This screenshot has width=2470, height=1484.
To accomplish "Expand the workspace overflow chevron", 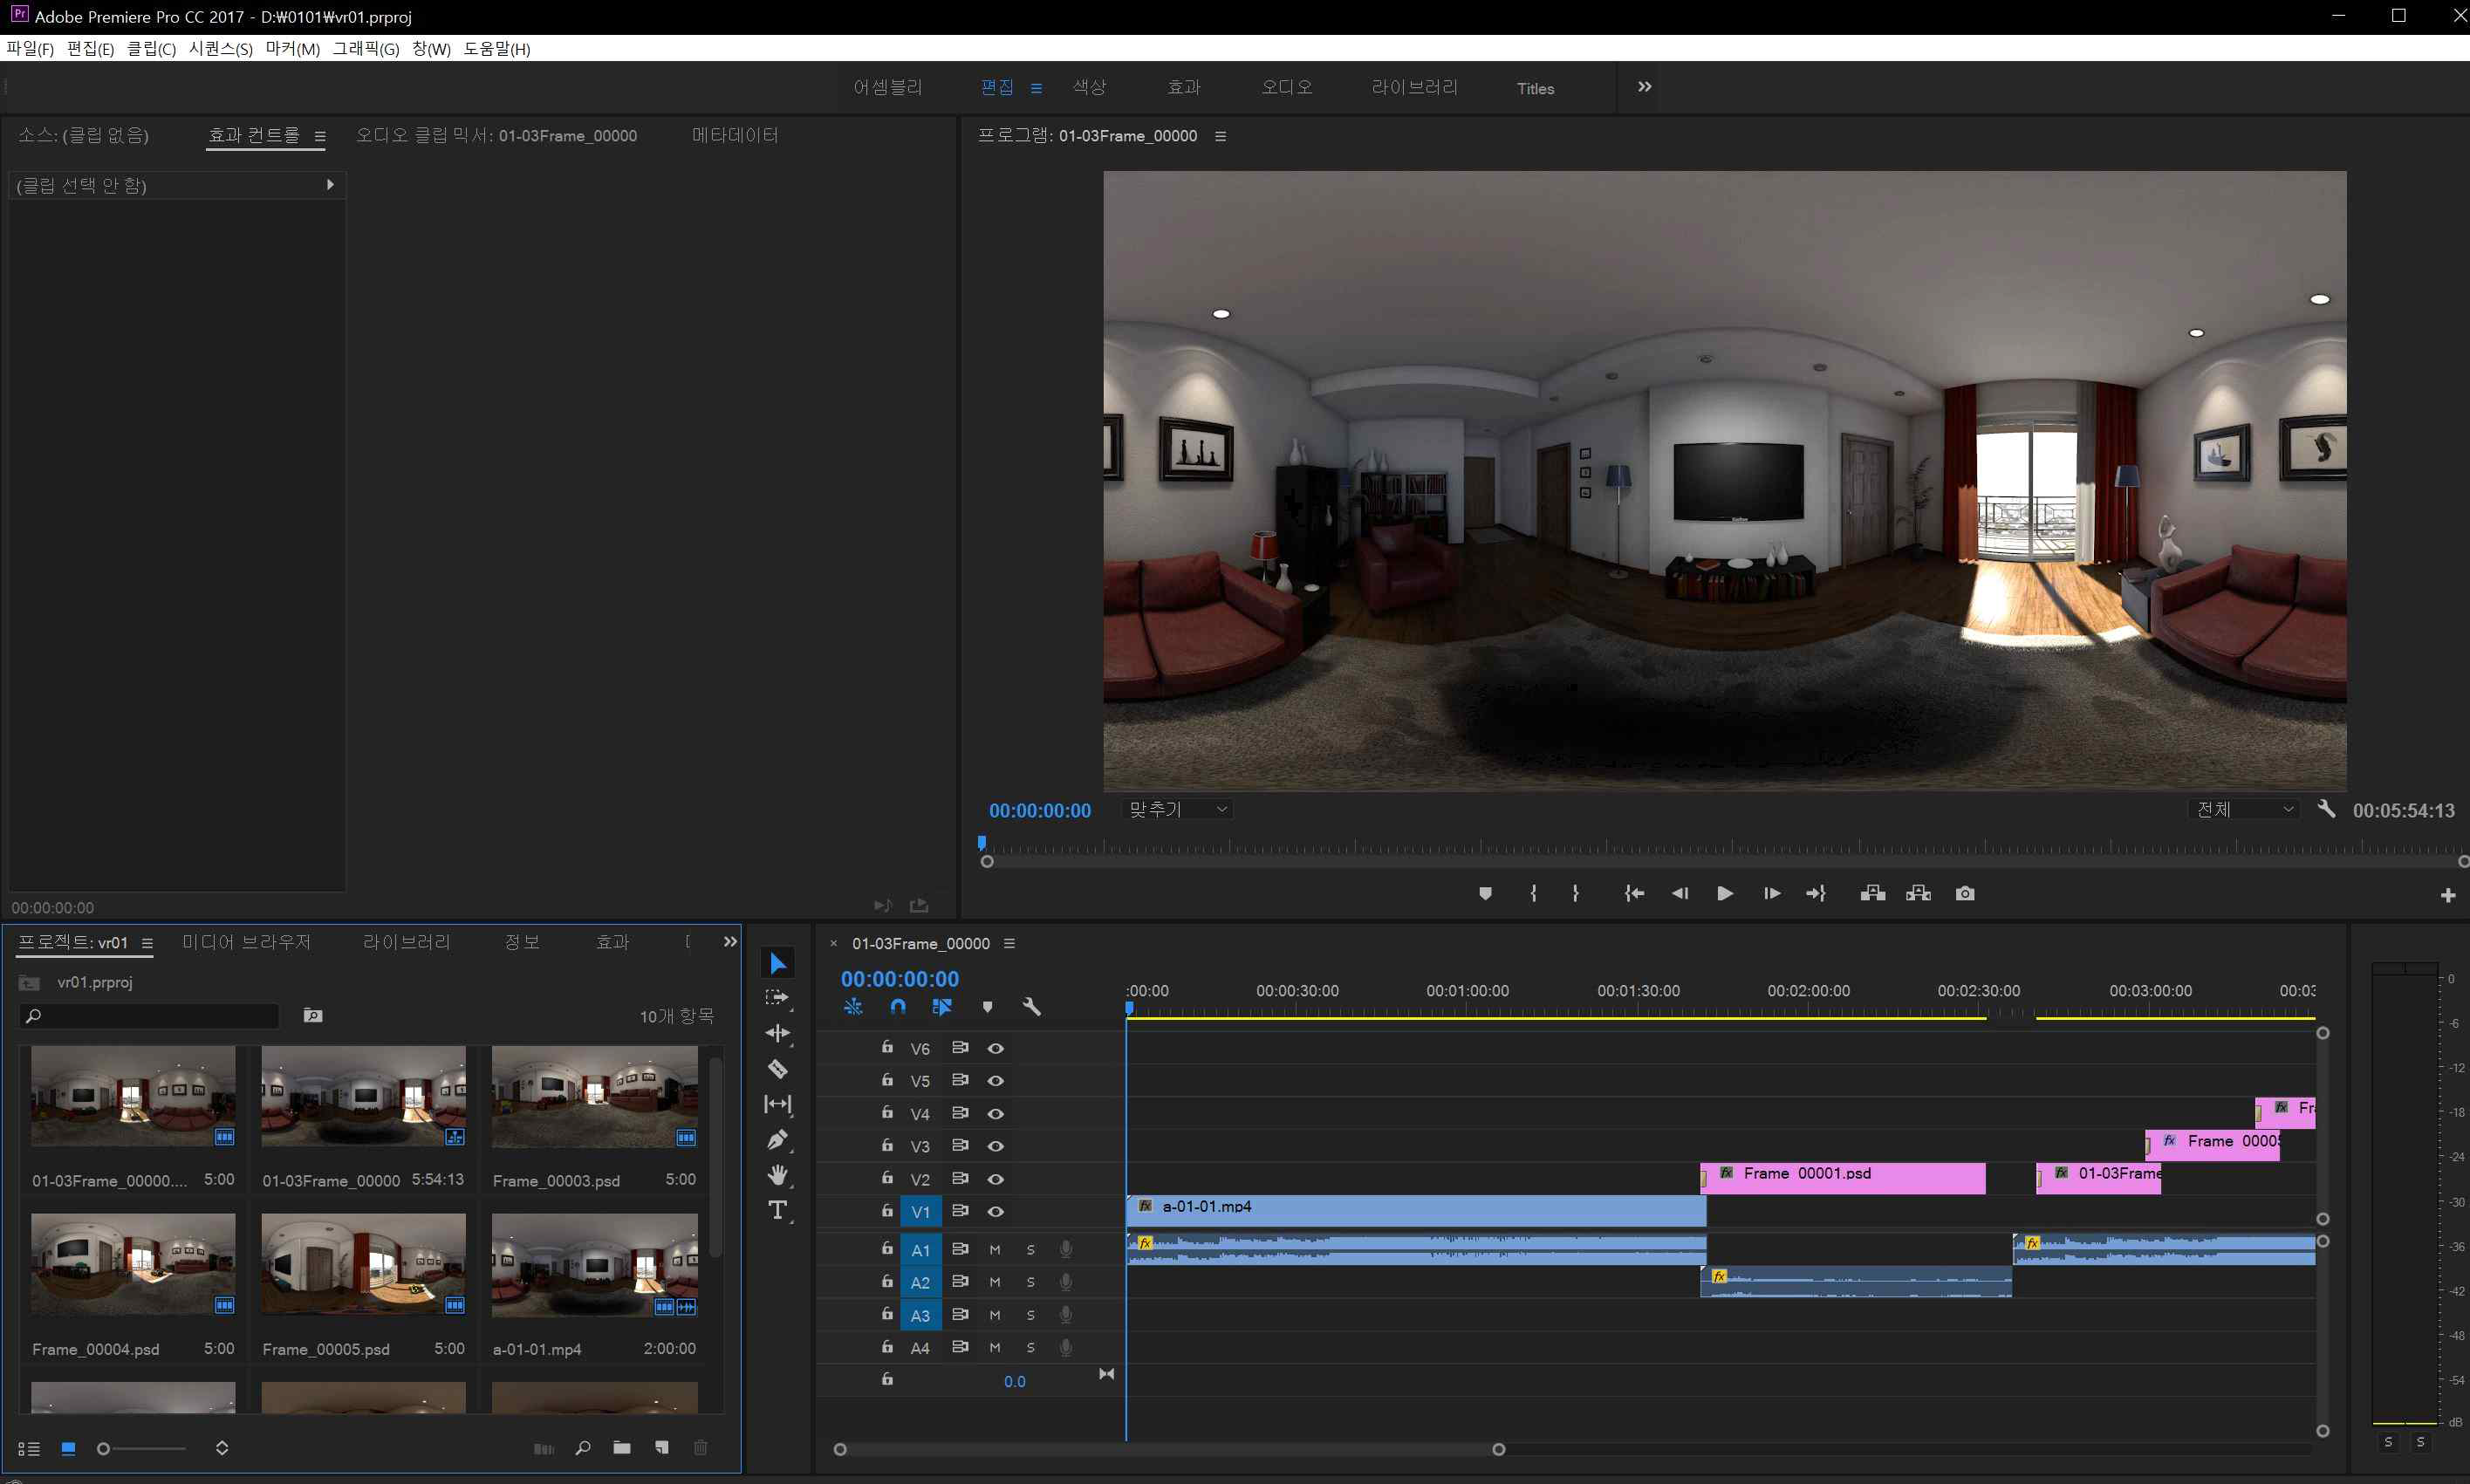I will point(1644,87).
